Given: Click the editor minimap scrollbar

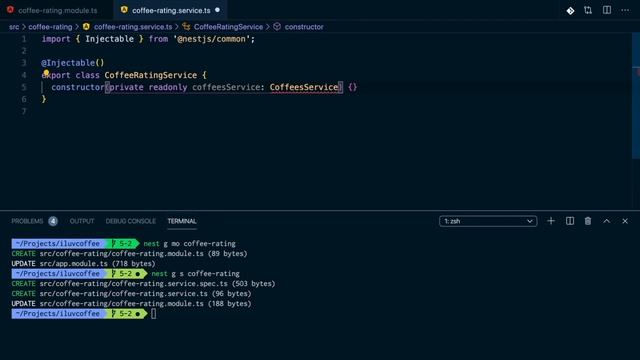Looking at the screenshot, I should tap(636, 96).
